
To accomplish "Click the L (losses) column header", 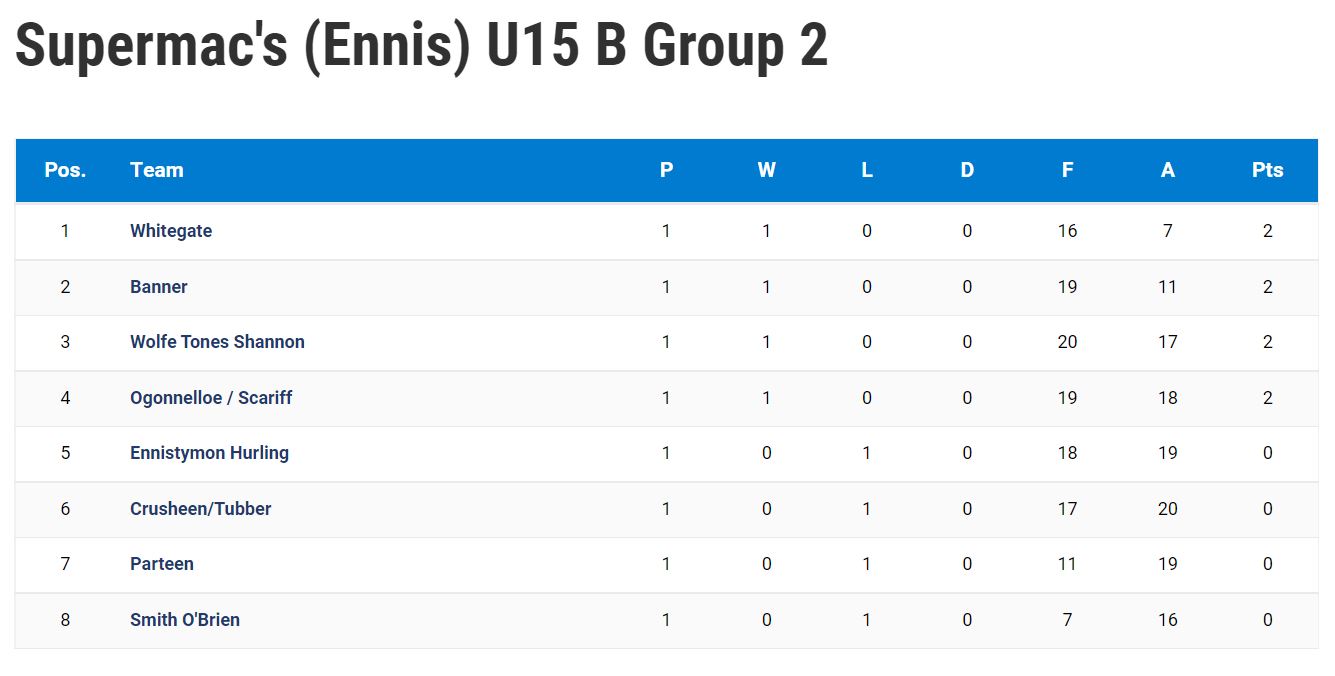I will click(x=867, y=170).
